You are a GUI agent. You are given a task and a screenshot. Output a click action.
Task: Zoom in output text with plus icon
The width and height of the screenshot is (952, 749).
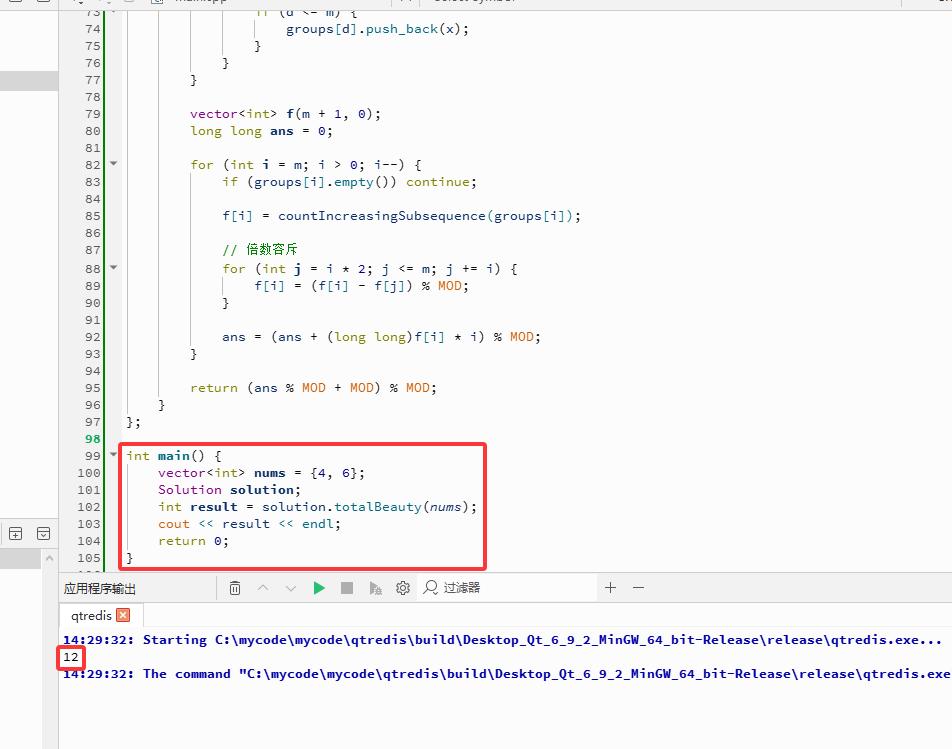point(610,588)
